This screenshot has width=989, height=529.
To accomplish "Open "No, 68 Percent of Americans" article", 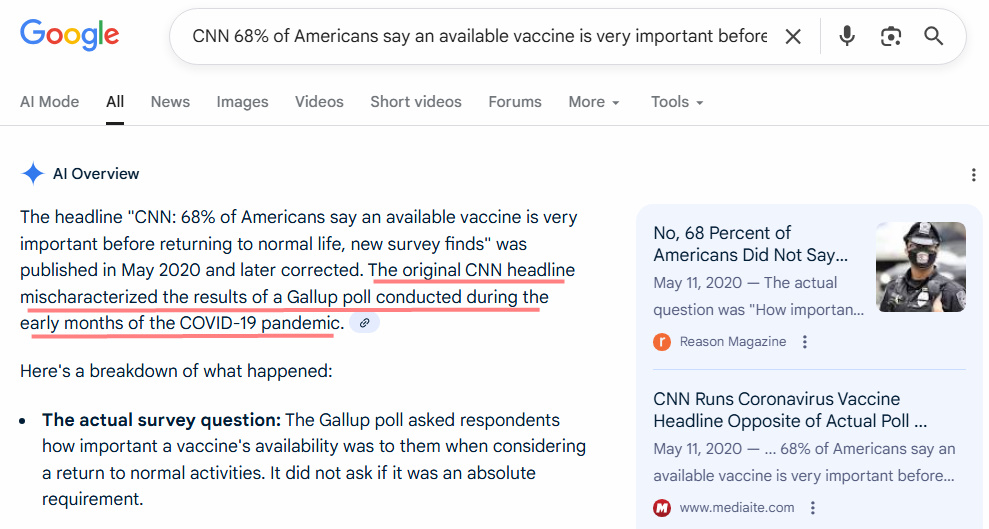I will click(750, 243).
